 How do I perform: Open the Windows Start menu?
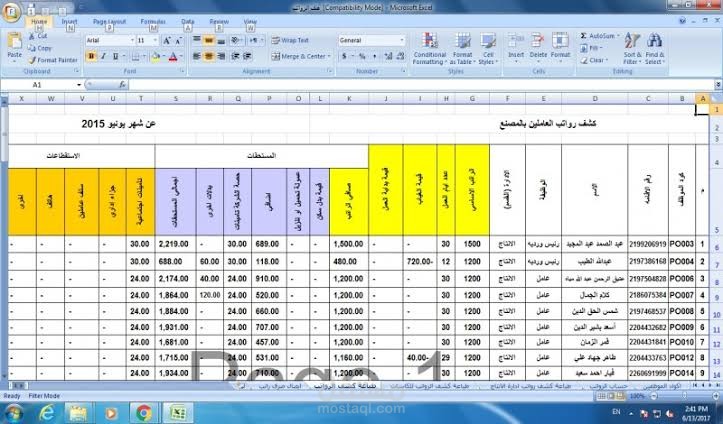click(x=12, y=413)
